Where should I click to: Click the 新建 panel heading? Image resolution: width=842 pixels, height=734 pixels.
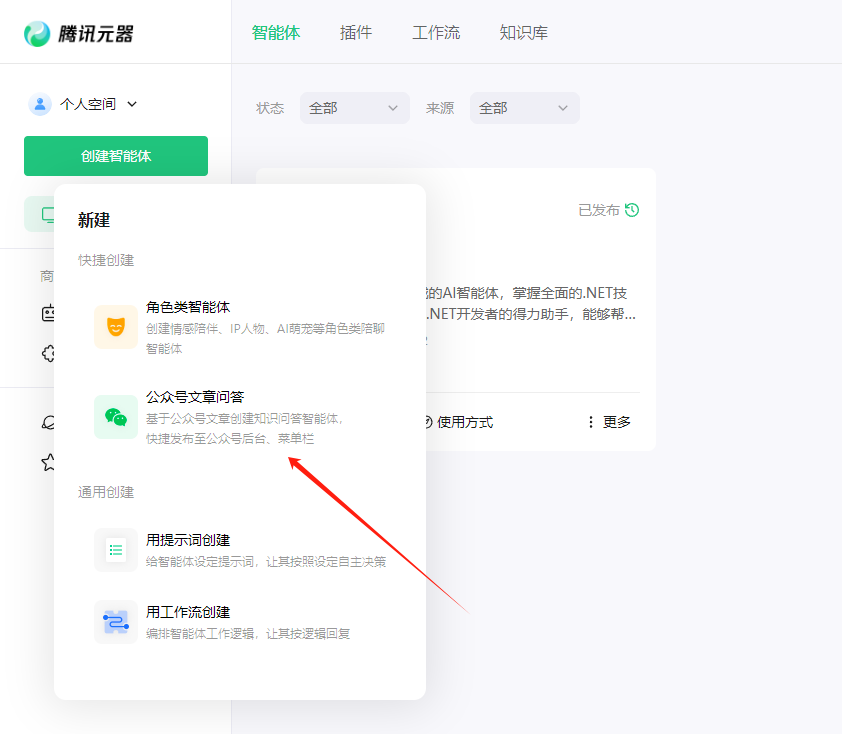tap(94, 220)
